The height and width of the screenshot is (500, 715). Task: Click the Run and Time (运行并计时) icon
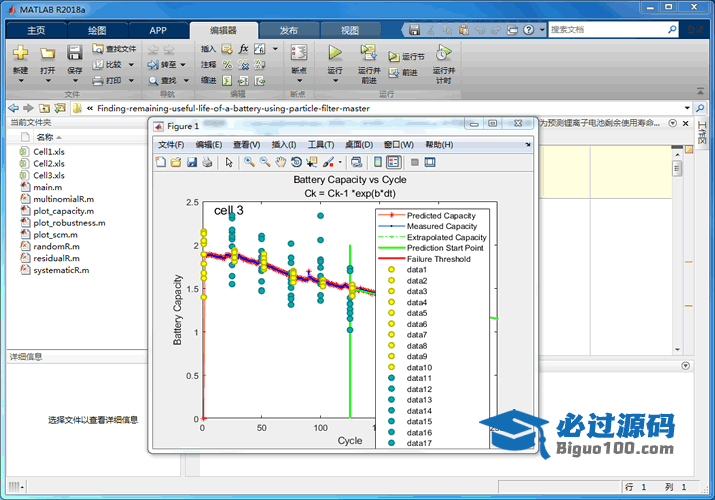[x=444, y=52]
